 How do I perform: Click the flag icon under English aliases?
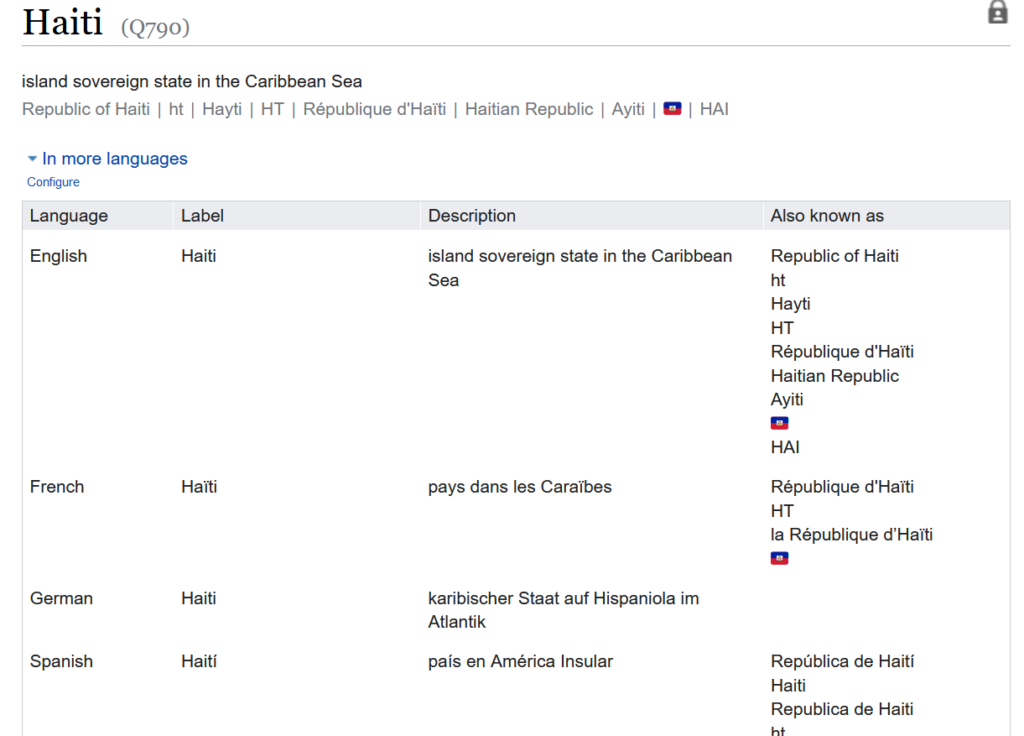tap(779, 422)
